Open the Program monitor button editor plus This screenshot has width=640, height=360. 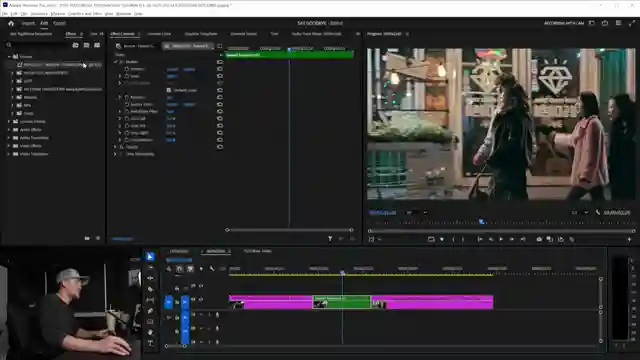[629, 239]
